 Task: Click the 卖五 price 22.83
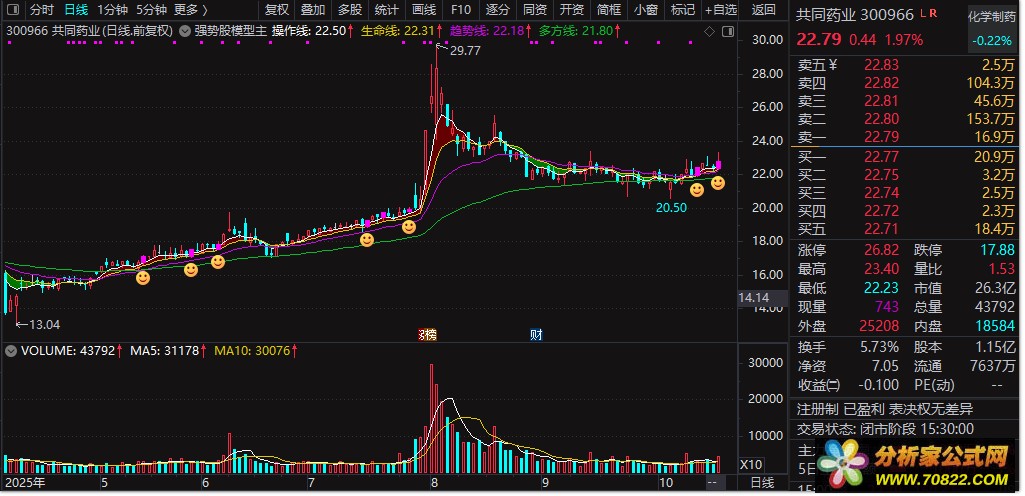tap(881, 65)
